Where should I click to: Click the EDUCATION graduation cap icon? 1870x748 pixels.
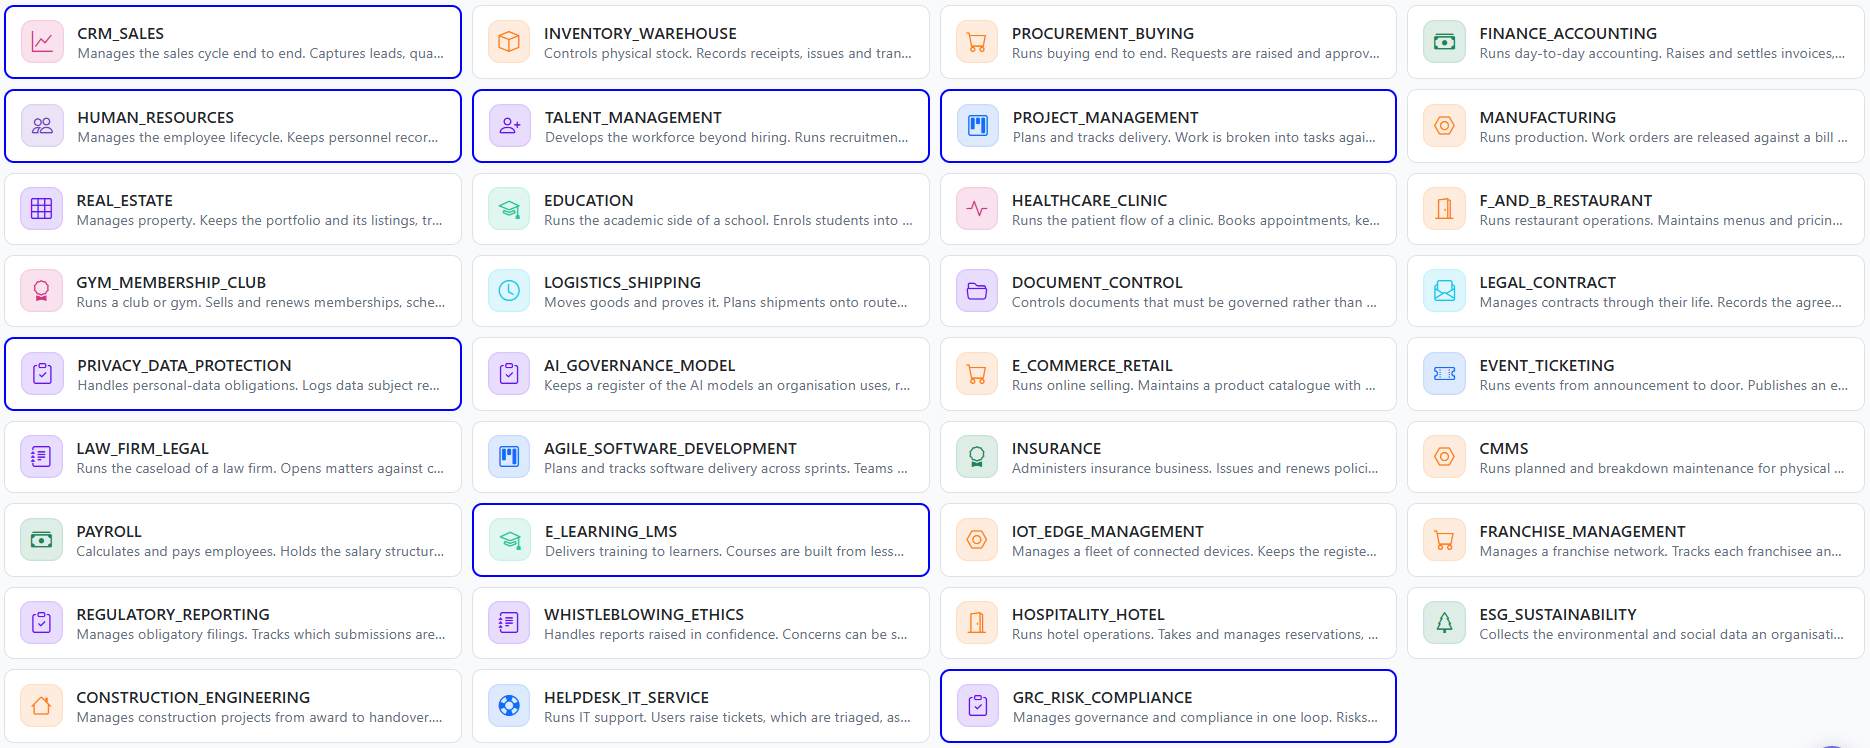509,209
